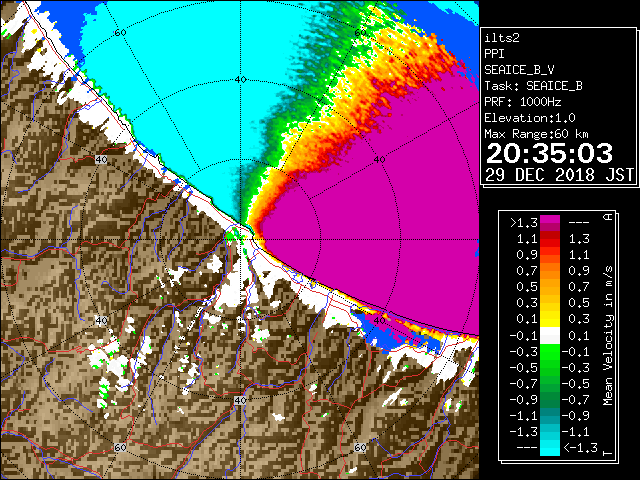Click the 'T' letter at legend bottom corner
This screenshot has width=640, height=480.
608,453
